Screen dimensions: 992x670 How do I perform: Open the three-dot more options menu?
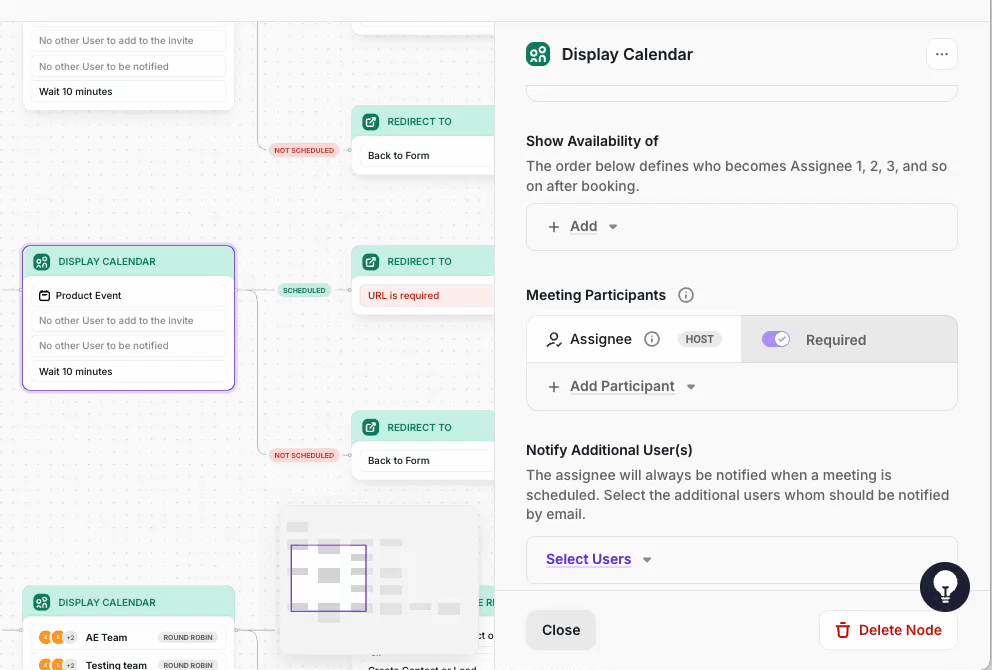coord(941,54)
